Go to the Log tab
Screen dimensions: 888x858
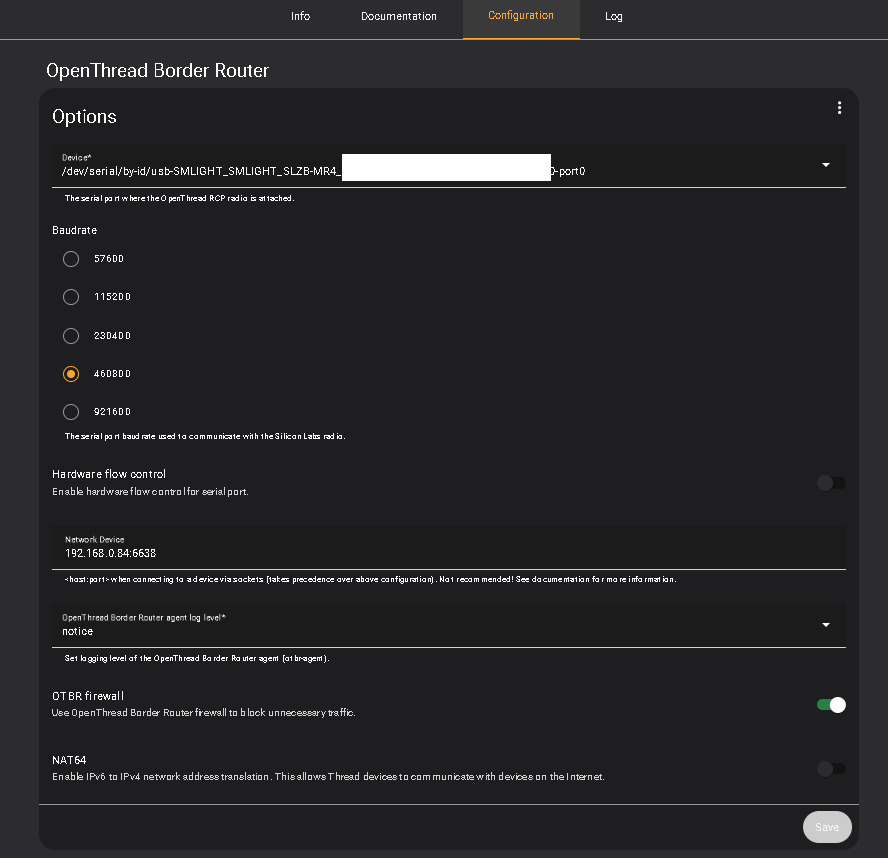pyautogui.click(x=614, y=17)
